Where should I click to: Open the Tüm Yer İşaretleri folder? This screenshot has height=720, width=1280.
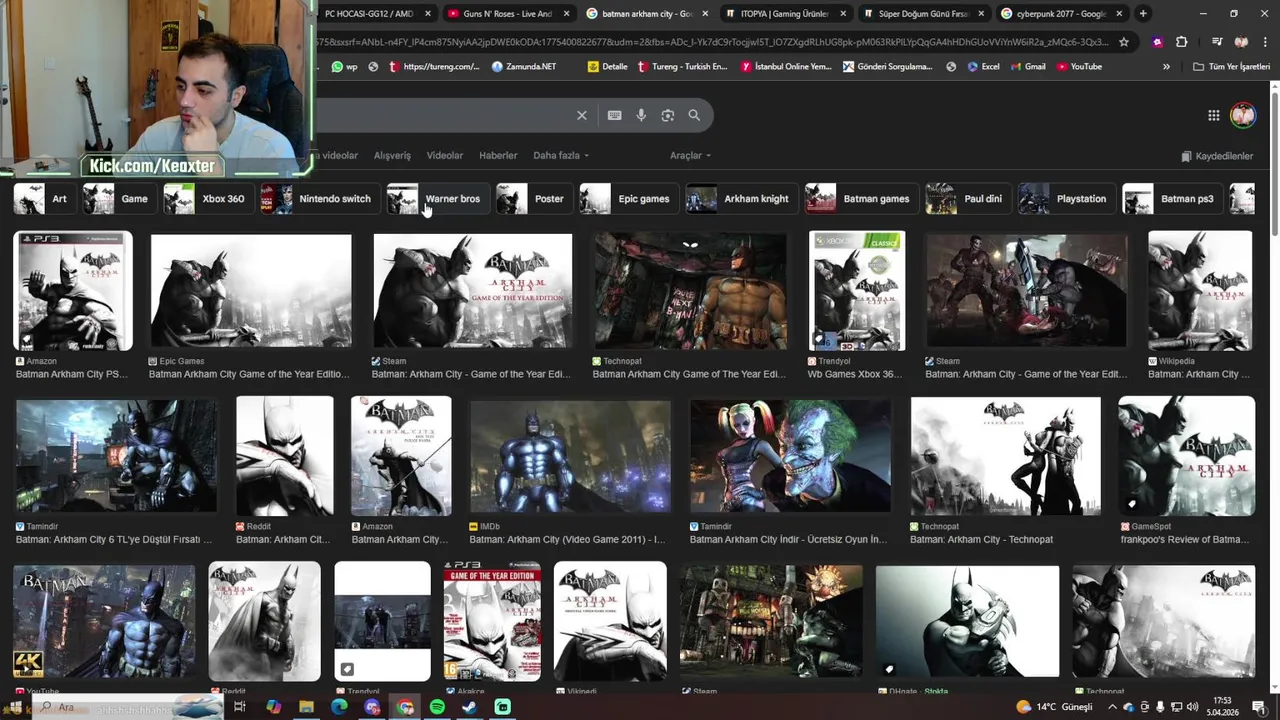click(1231, 66)
